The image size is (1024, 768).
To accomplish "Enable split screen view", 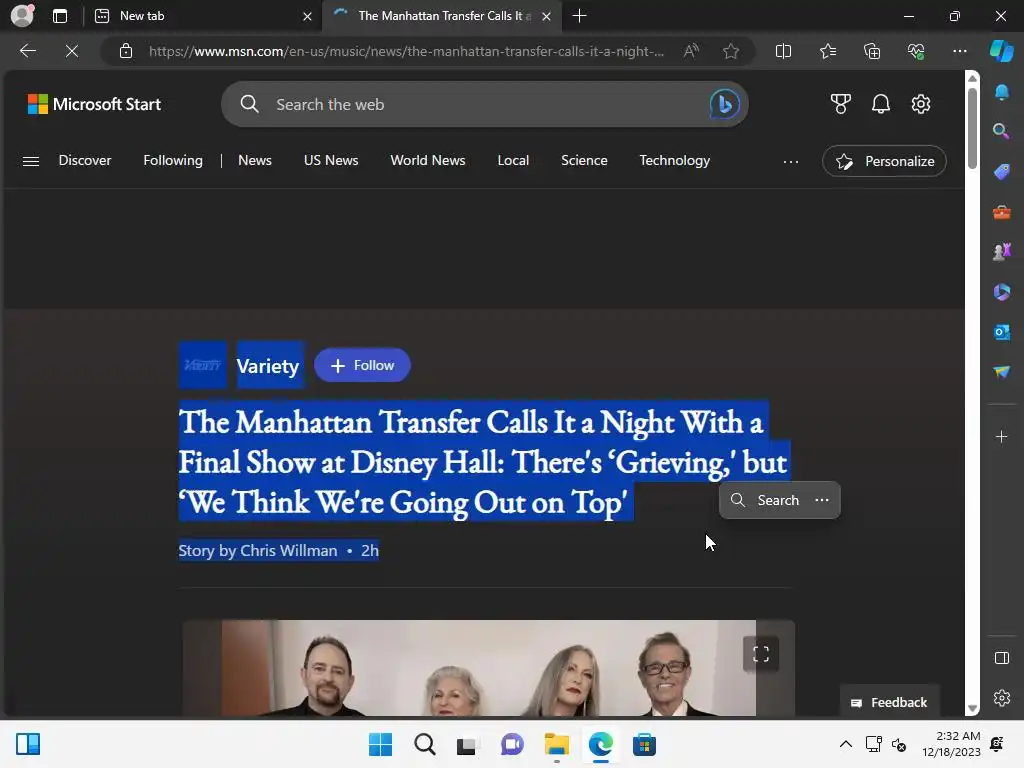I will (x=783, y=51).
